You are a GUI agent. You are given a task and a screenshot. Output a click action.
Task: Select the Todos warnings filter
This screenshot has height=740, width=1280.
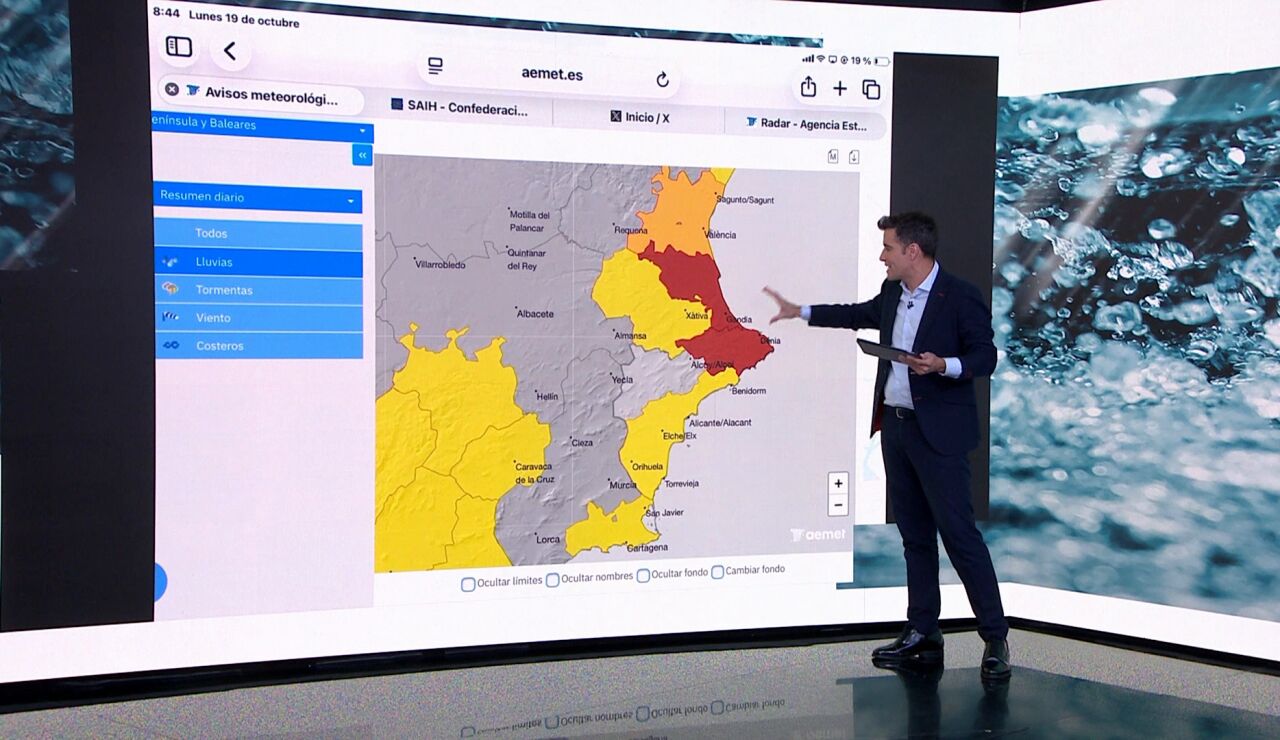[x=257, y=234]
